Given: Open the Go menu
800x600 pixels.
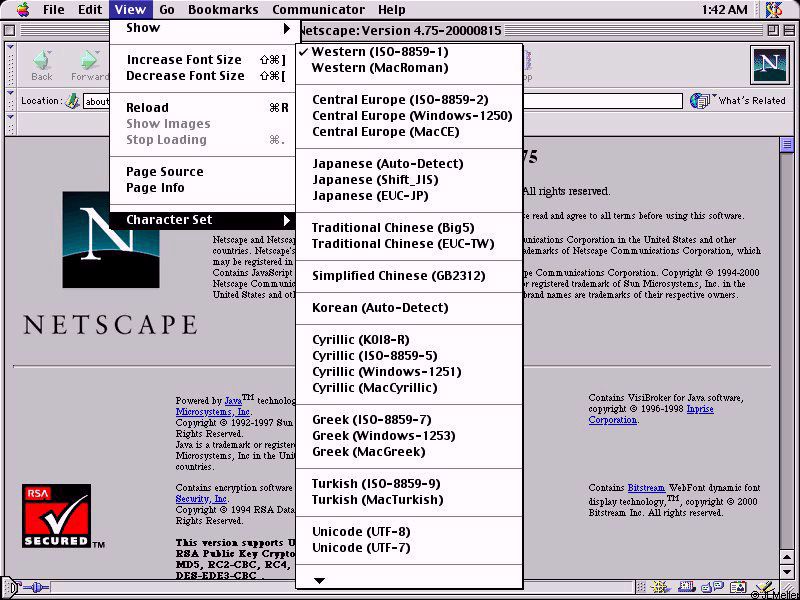Looking at the screenshot, I should coord(167,9).
